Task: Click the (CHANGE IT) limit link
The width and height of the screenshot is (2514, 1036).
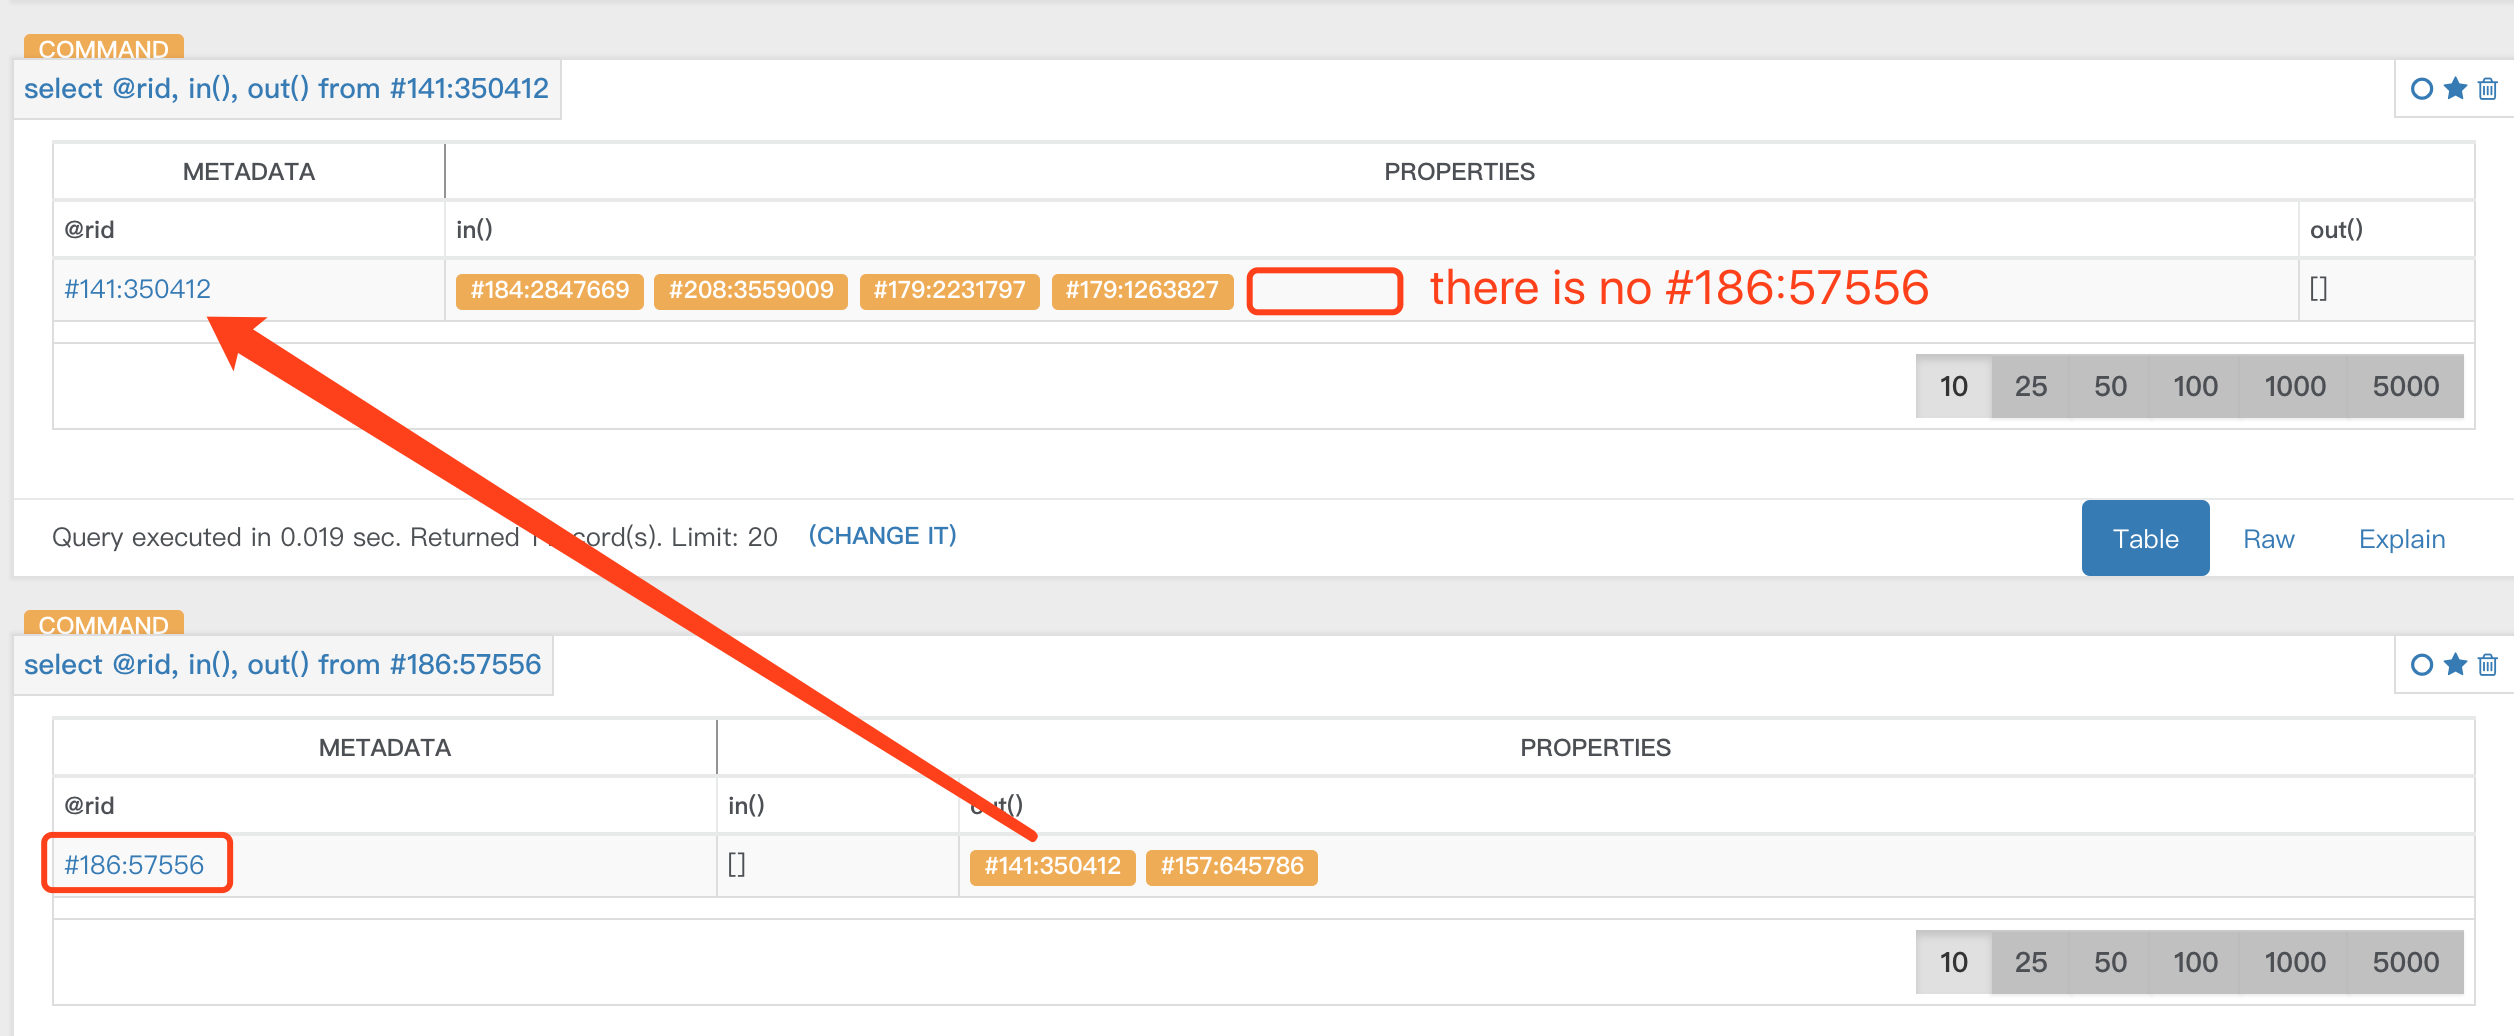Action: click(x=882, y=536)
